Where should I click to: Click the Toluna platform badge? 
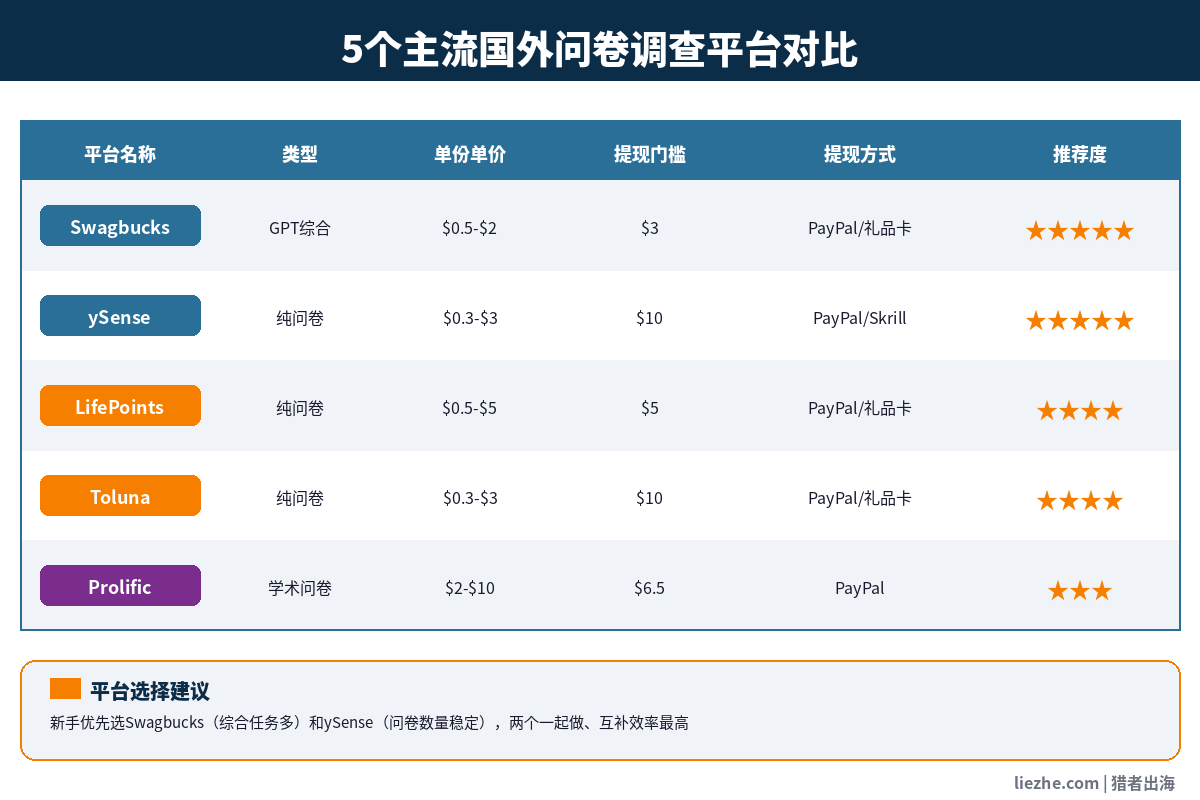click(120, 496)
